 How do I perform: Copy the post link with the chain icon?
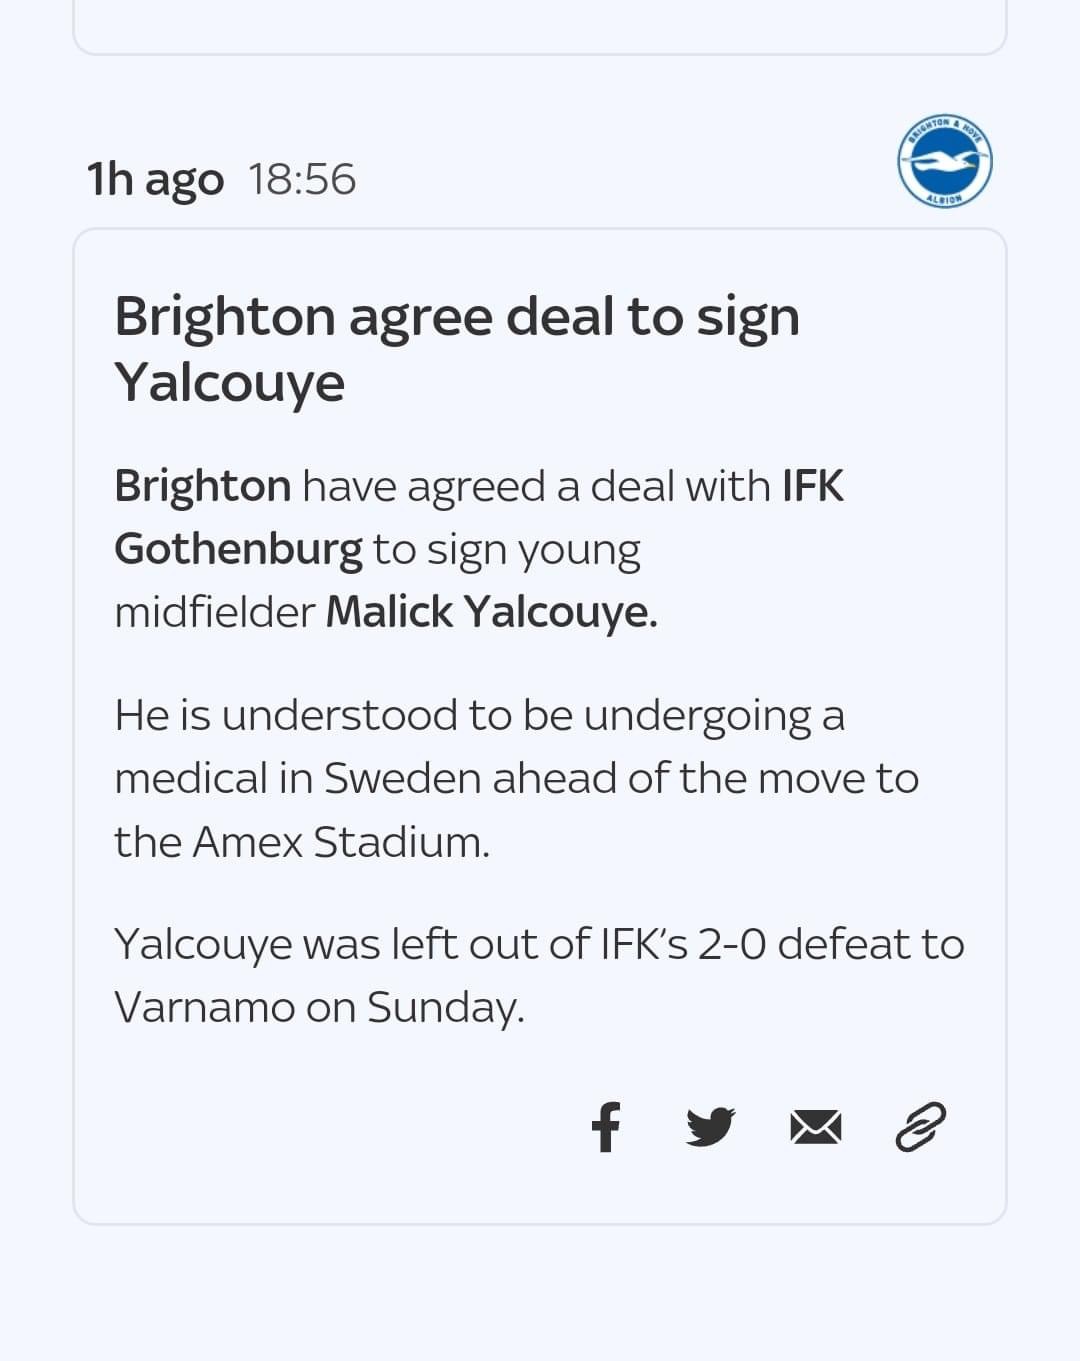(920, 1127)
